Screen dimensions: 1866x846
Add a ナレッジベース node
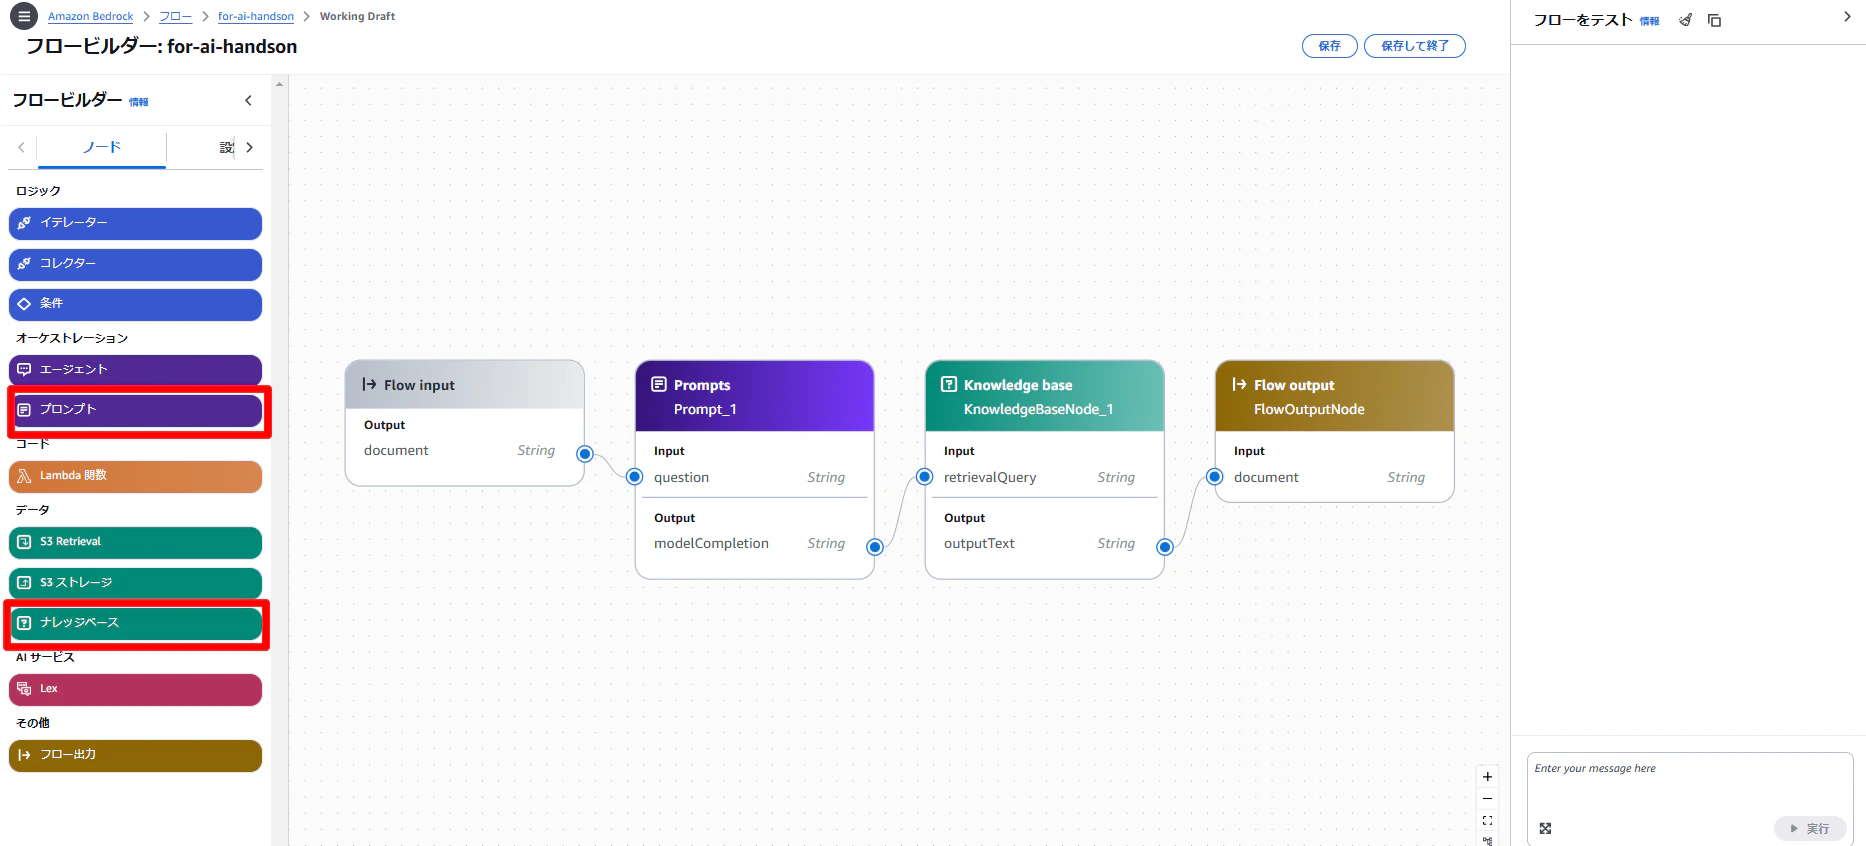coord(135,623)
